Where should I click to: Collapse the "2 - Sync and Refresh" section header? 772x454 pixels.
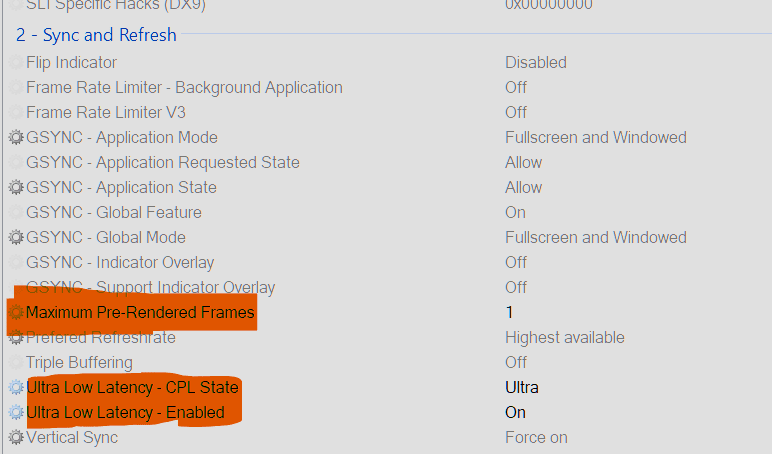click(96, 35)
